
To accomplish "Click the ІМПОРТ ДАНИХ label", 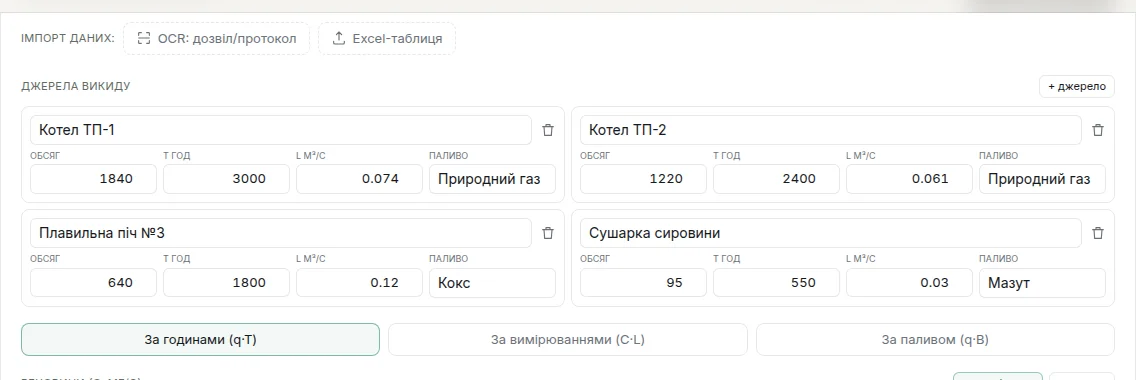I will coord(68,38).
